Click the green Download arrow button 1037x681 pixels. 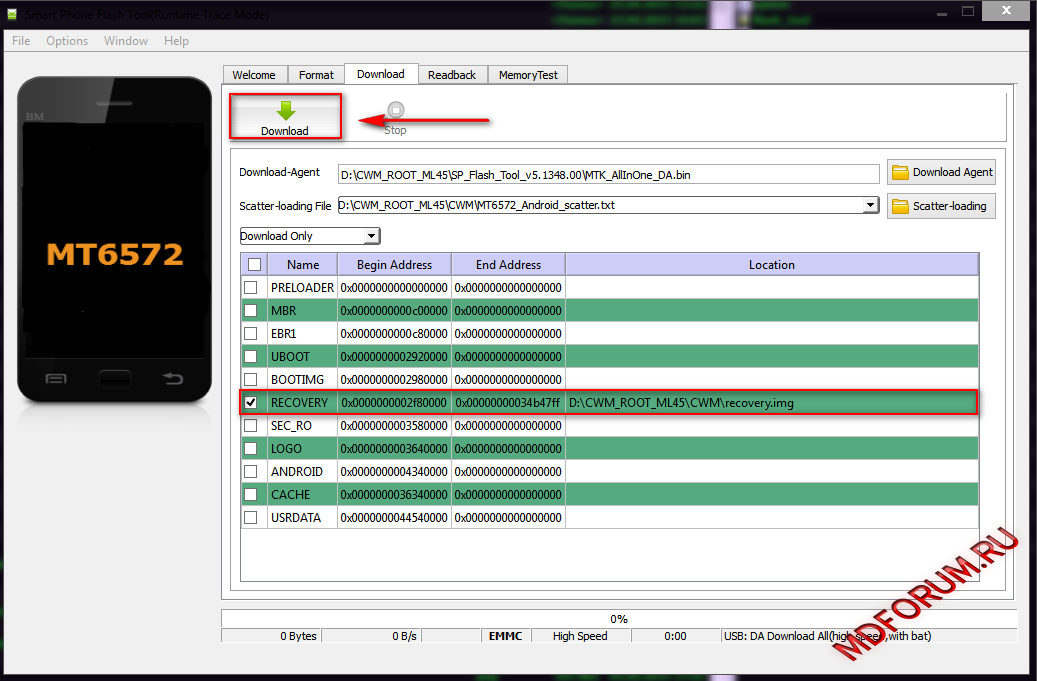[x=285, y=117]
